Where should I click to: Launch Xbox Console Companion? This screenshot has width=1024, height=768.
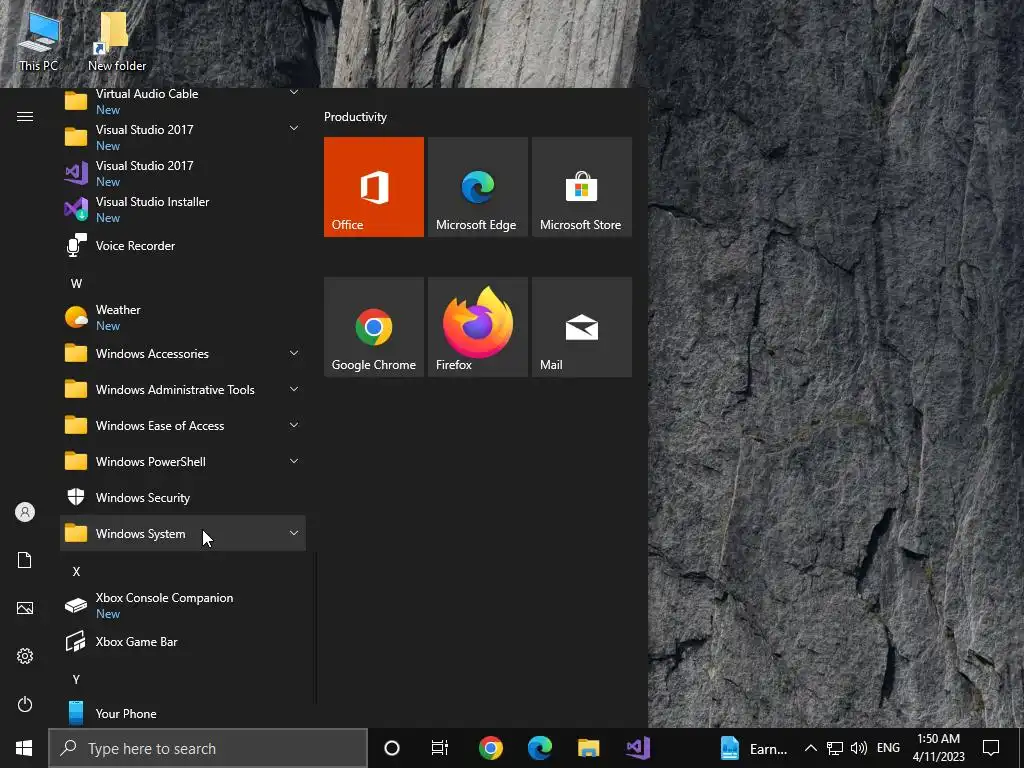[183, 605]
